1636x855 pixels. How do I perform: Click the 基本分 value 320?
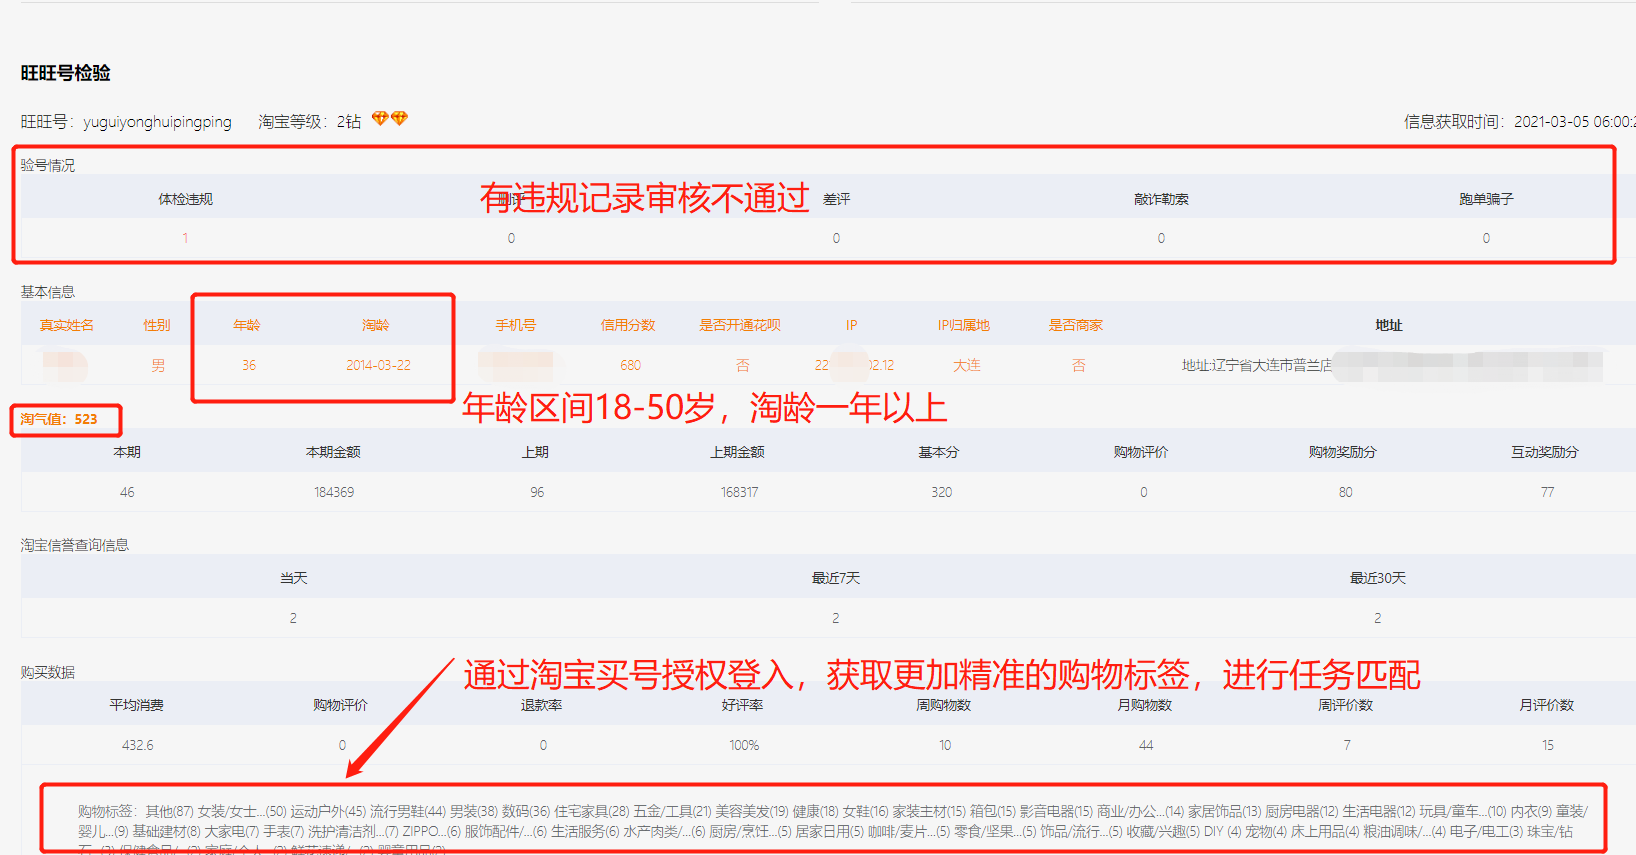[x=942, y=492]
